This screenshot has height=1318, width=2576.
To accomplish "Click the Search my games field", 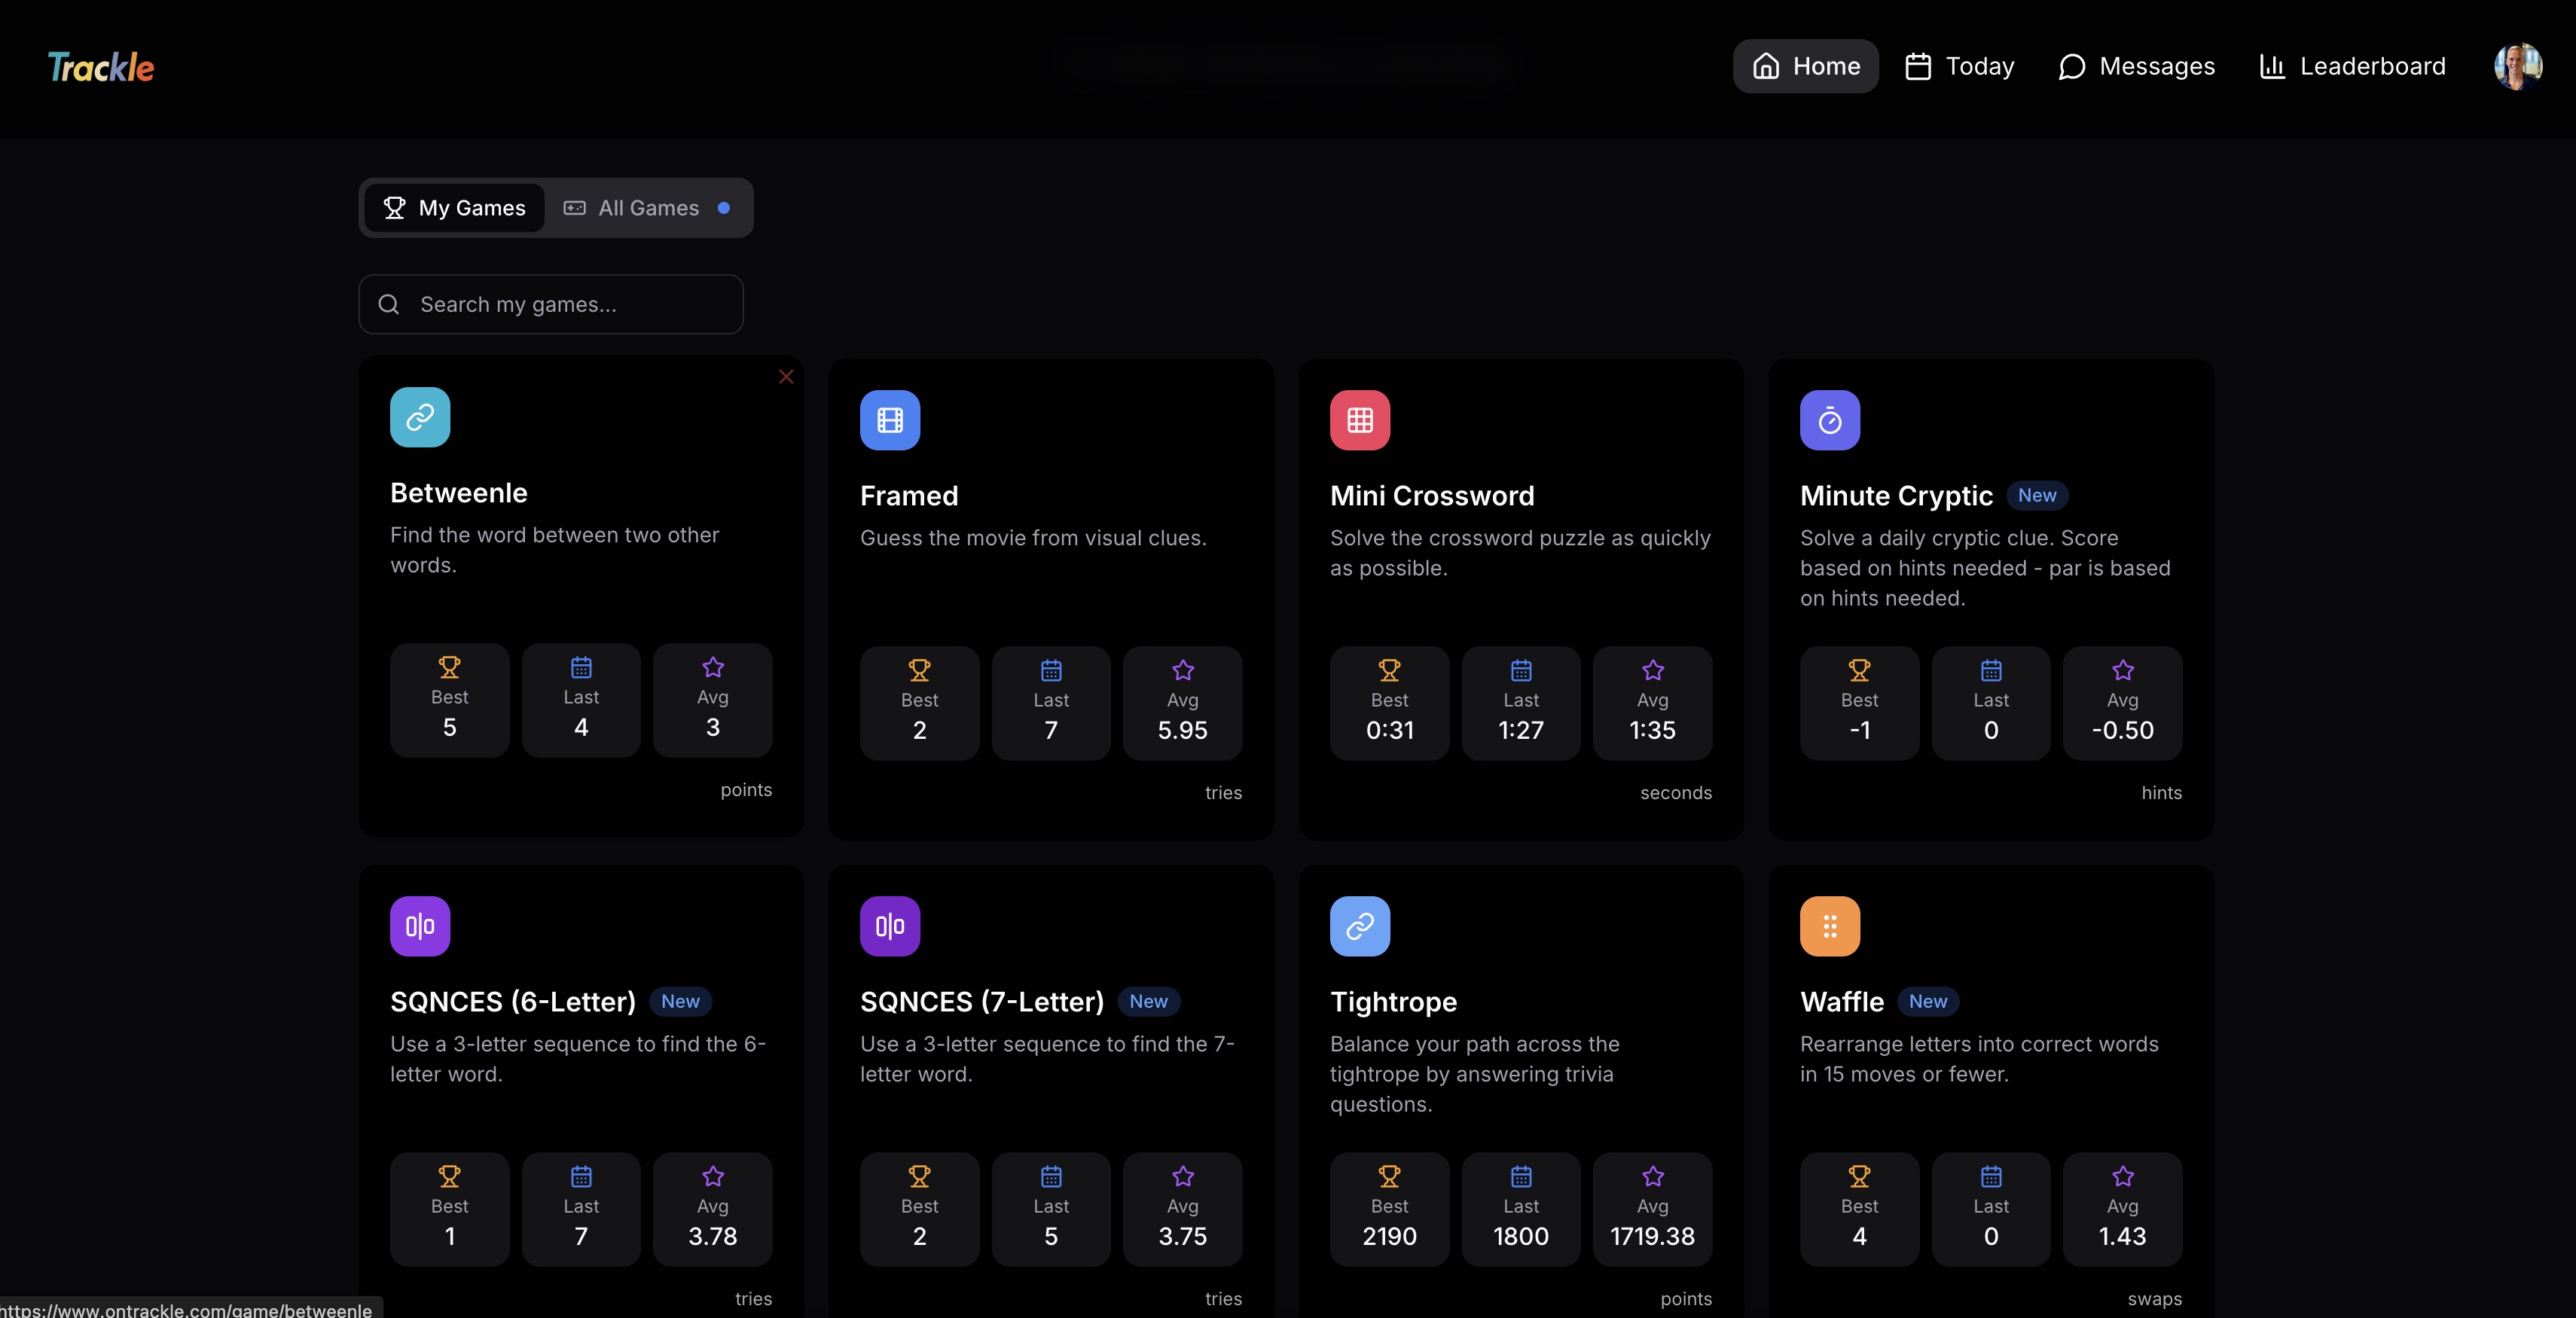I will click(551, 304).
